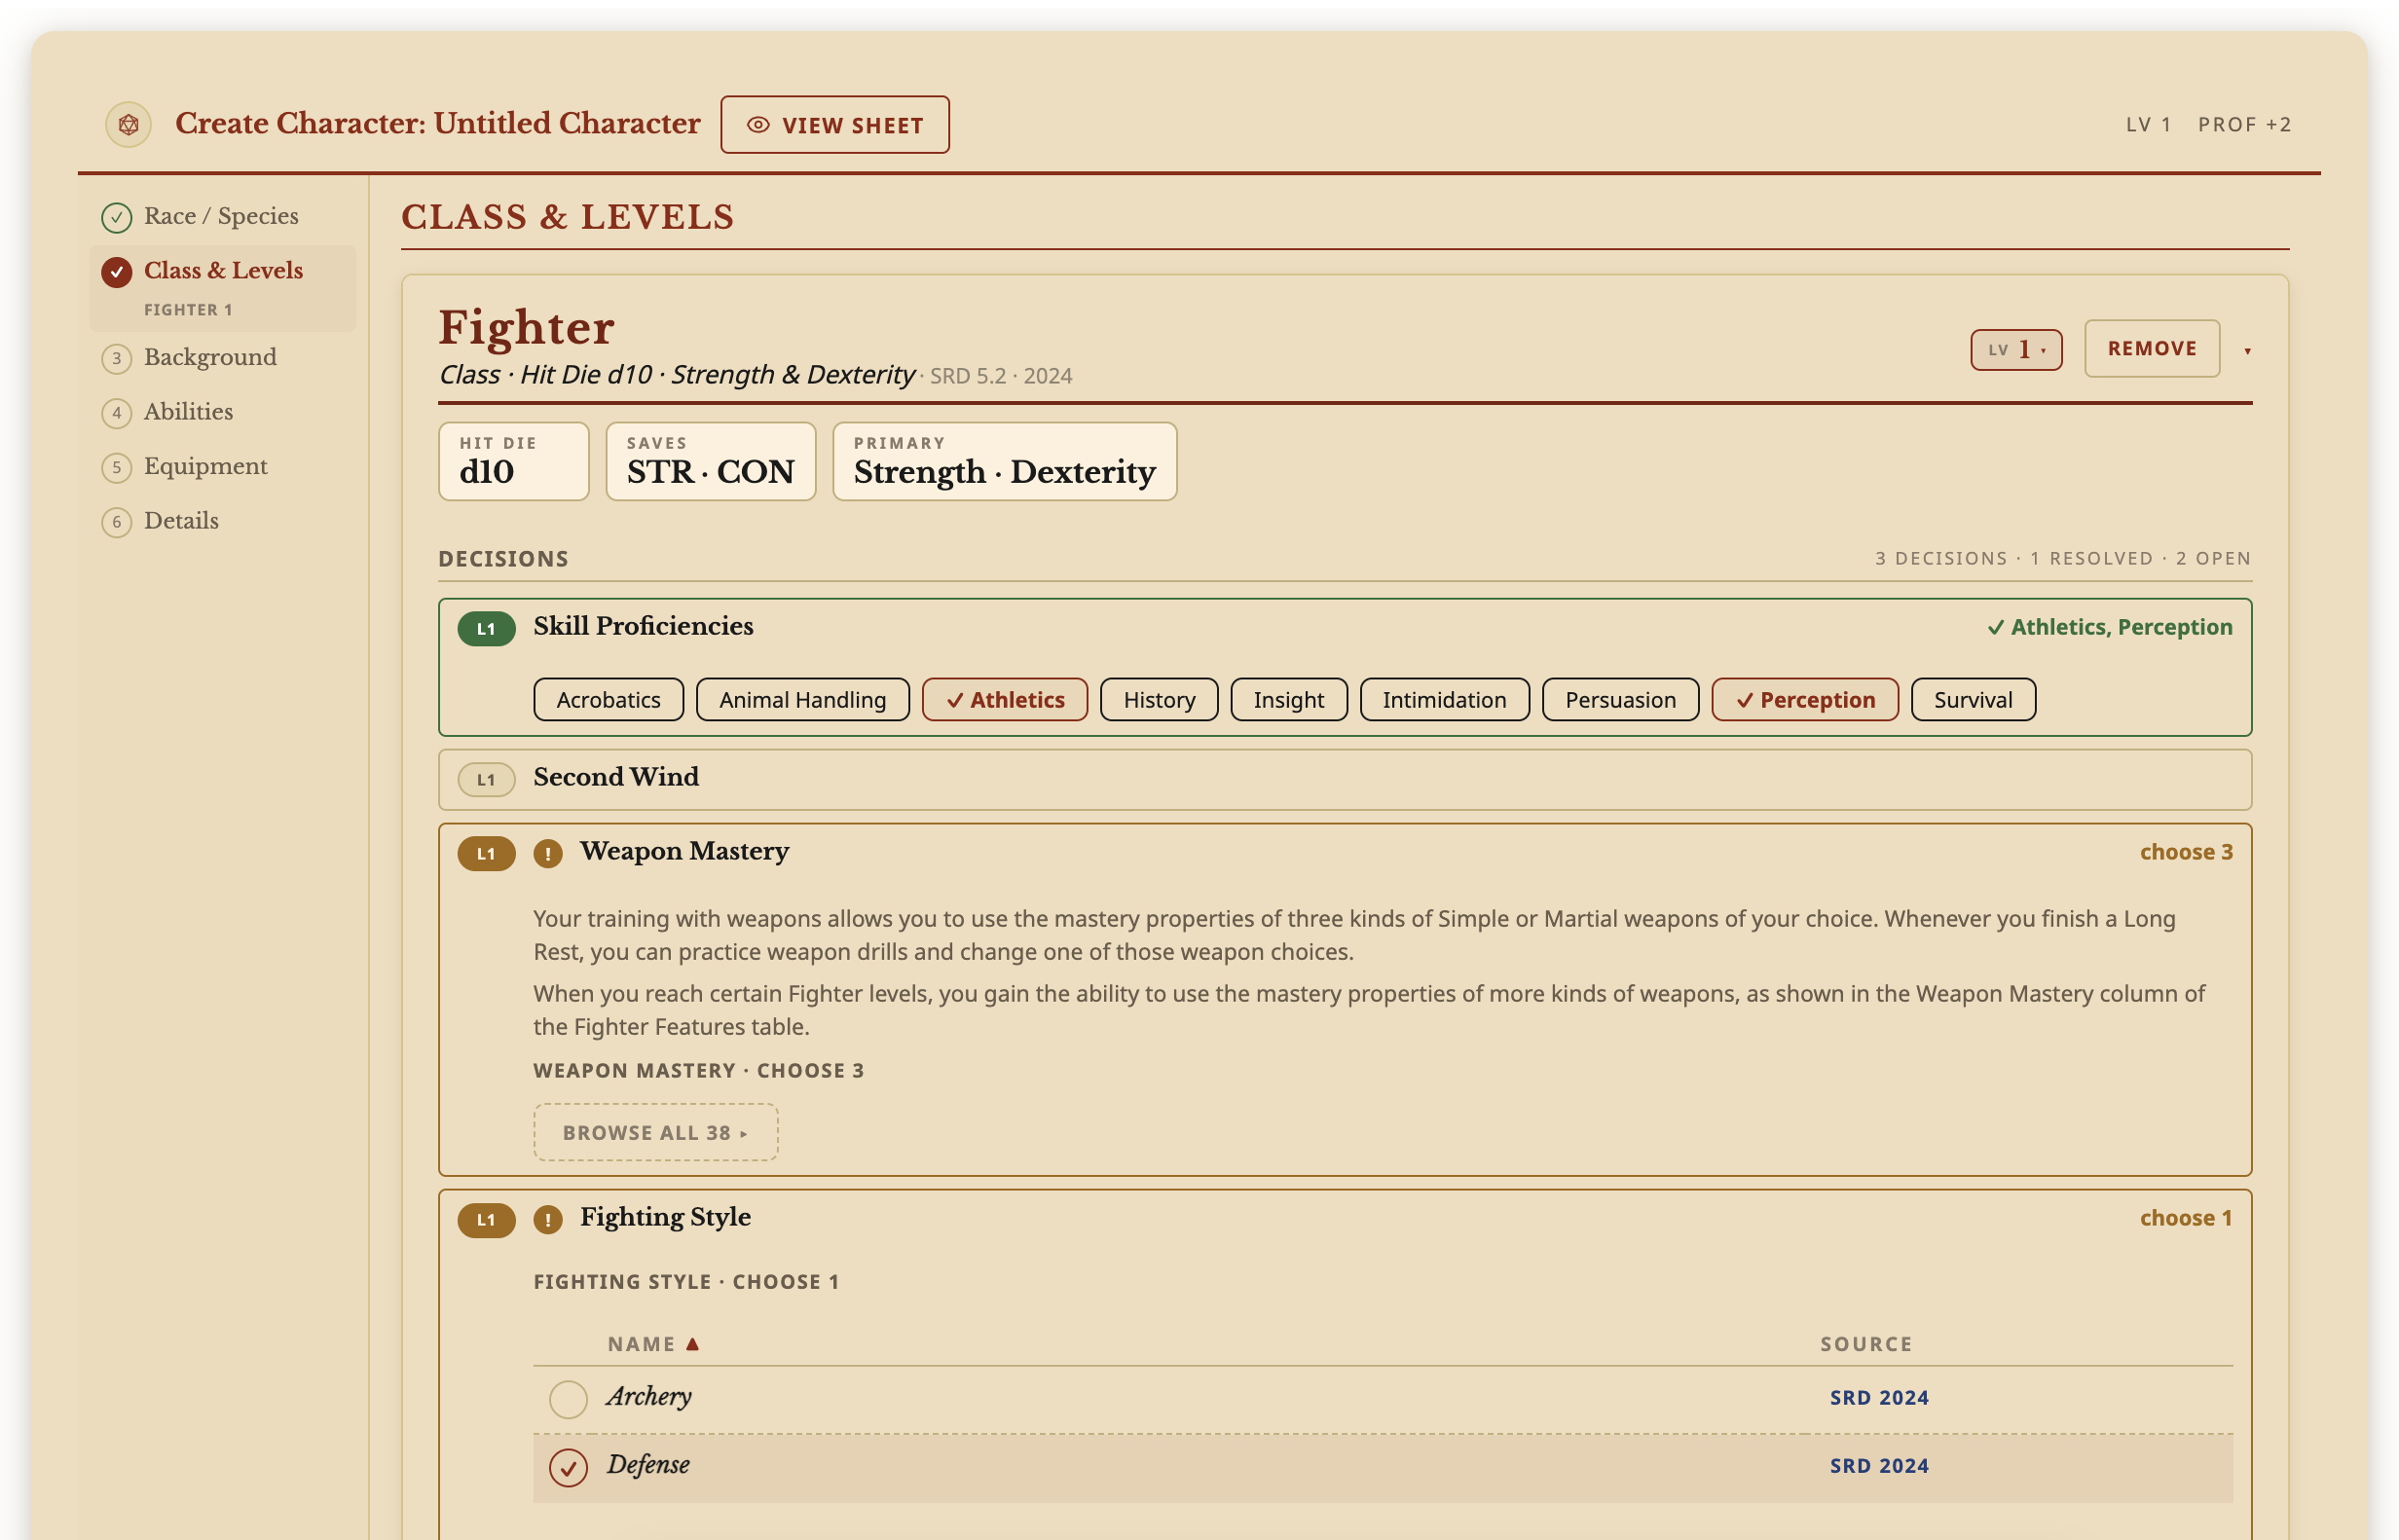Open the LV 1 level dropdown
The height and width of the screenshot is (1540, 2399).
(x=2016, y=350)
